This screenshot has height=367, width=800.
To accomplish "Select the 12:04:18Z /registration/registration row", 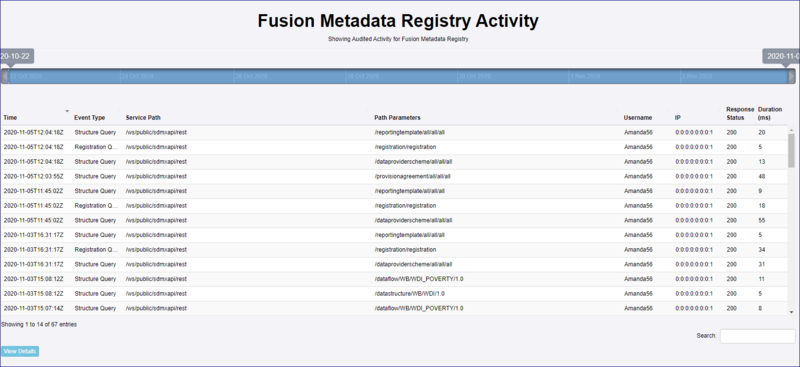I will click(393, 147).
